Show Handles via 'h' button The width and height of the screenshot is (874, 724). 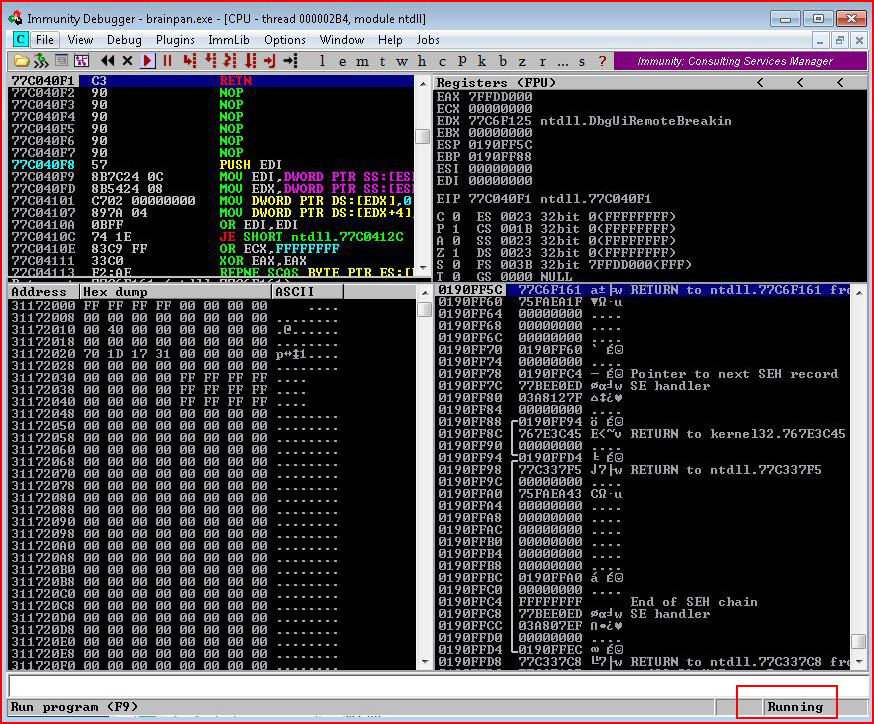(422, 61)
